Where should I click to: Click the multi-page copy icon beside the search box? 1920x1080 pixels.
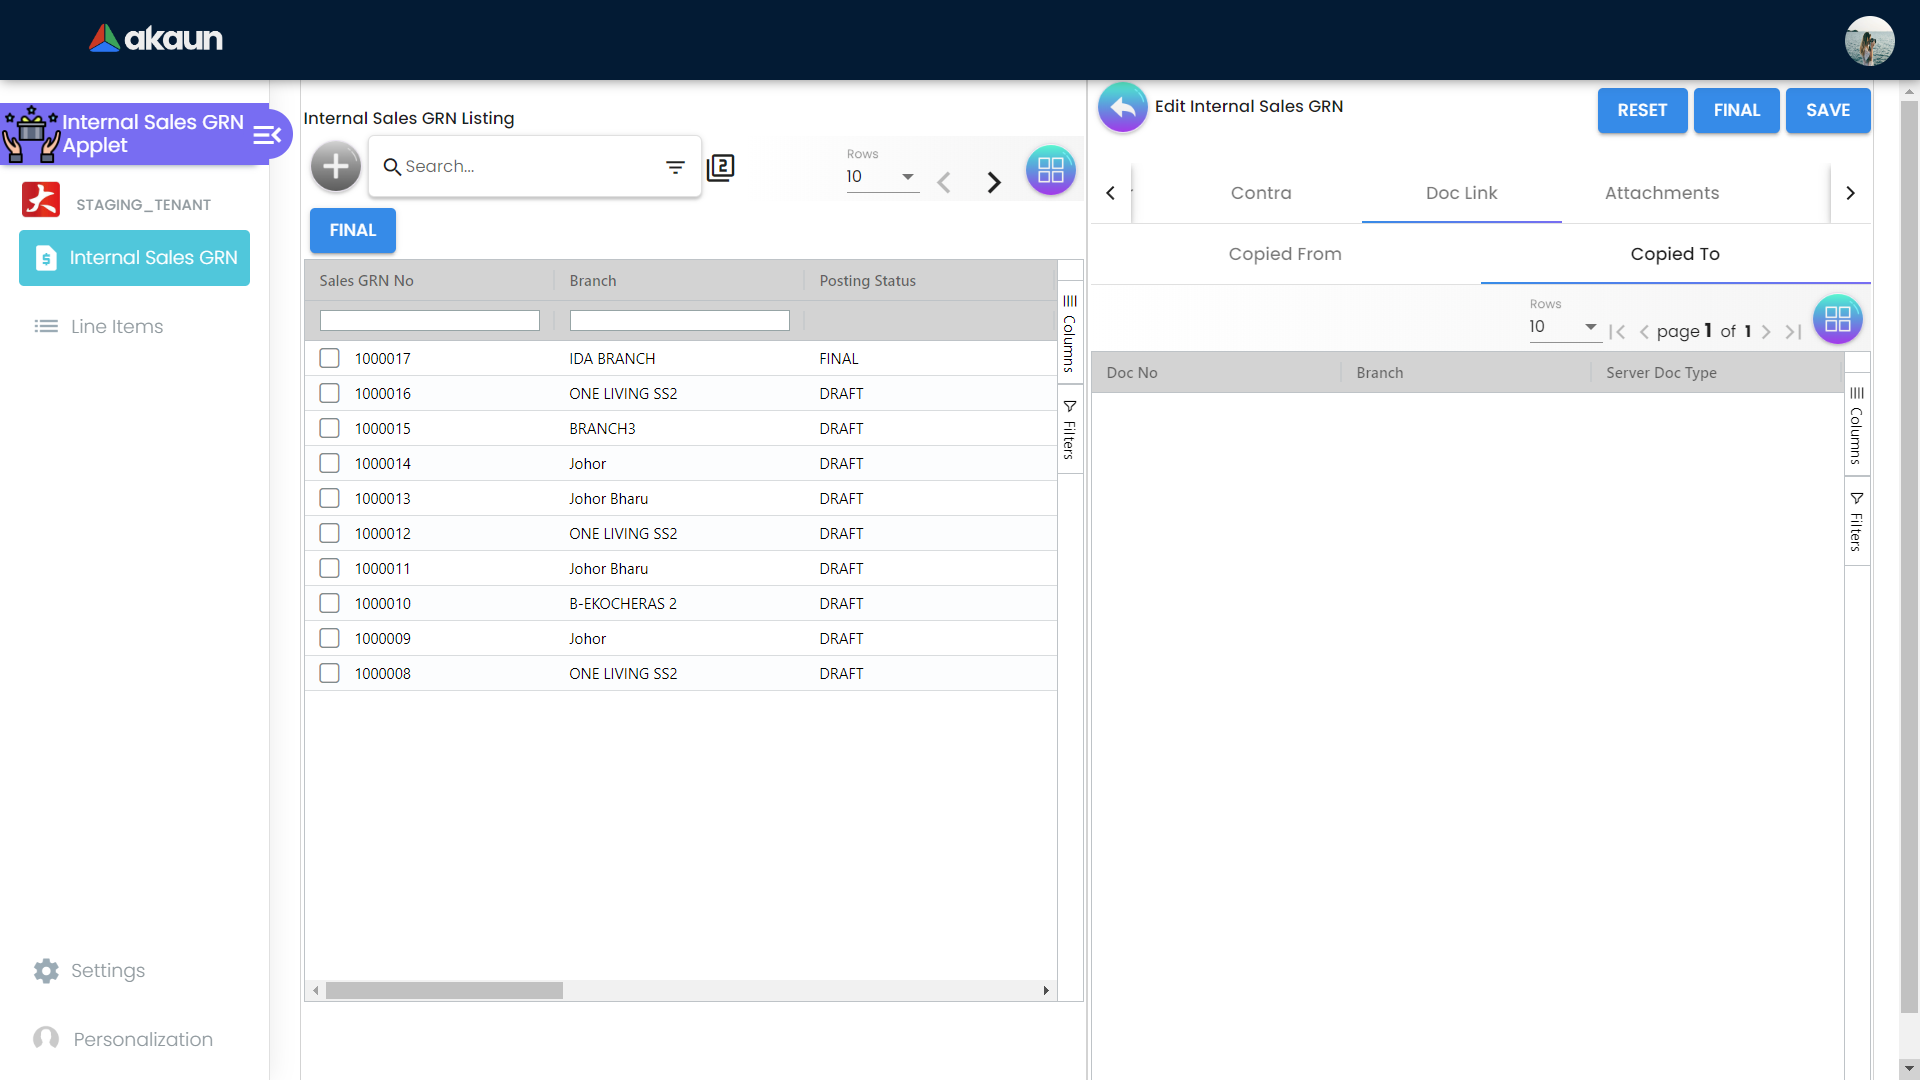click(x=720, y=167)
